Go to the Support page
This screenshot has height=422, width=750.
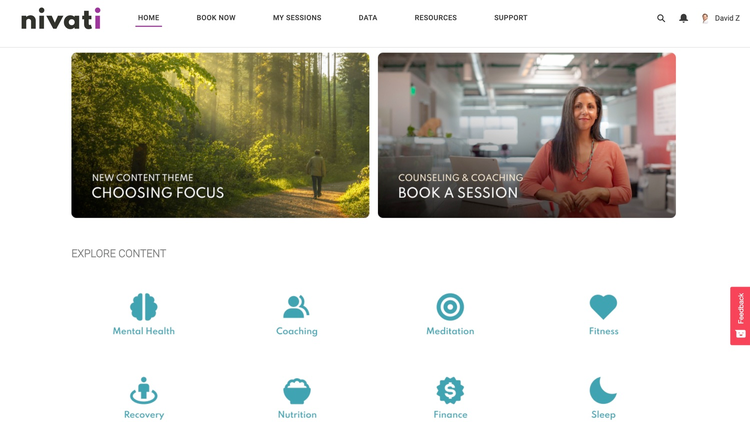click(510, 18)
